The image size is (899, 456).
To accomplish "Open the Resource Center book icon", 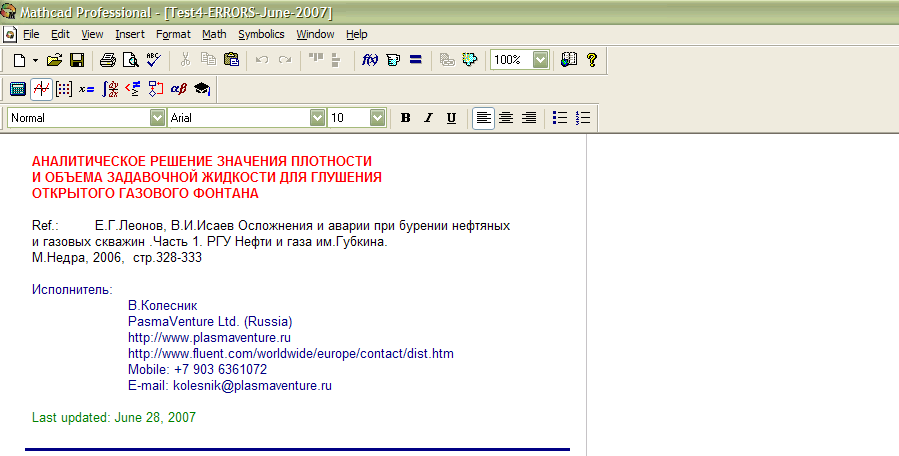I will 569,60.
